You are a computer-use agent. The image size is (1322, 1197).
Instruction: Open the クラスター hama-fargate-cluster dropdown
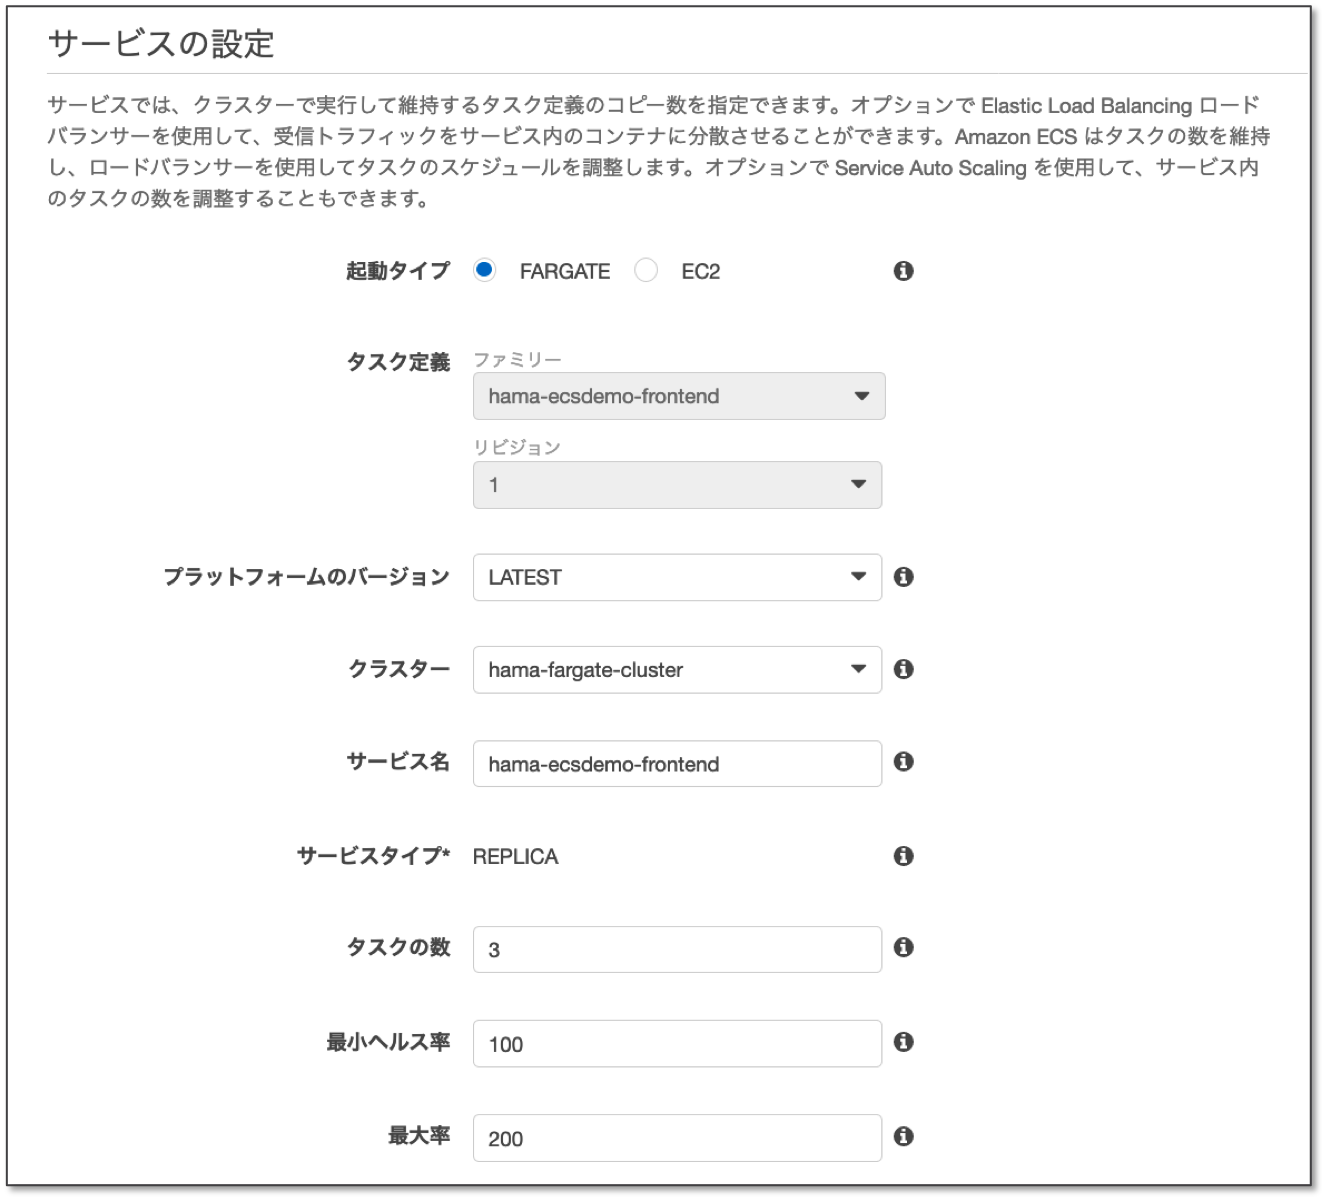677,669
